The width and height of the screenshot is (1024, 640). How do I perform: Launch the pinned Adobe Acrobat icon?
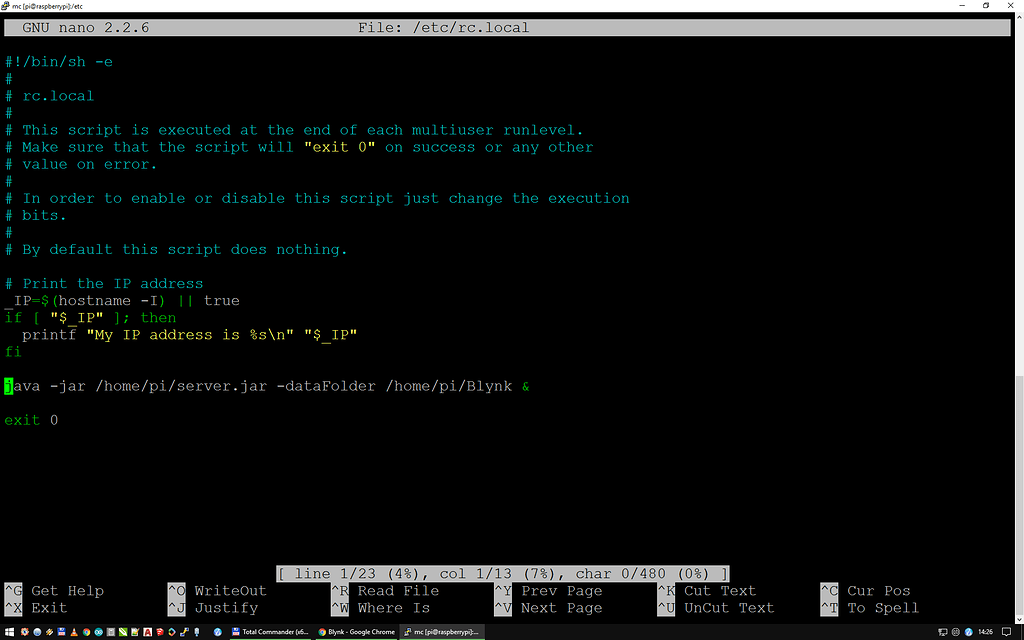coord(147,631)
